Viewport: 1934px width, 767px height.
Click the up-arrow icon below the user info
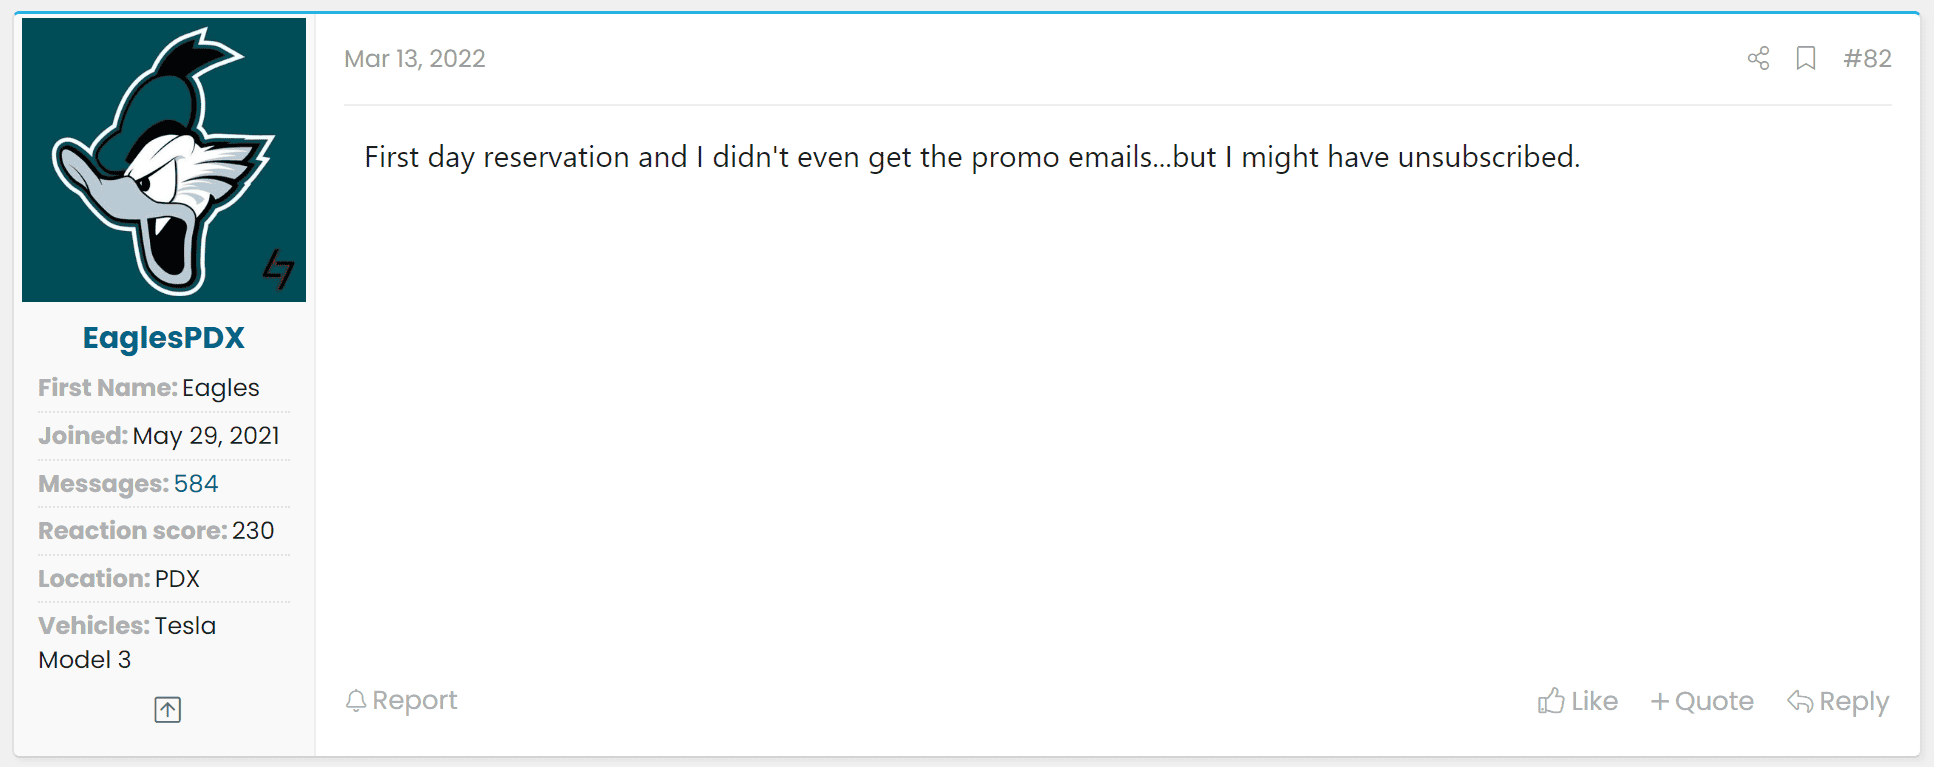(168, 710)
